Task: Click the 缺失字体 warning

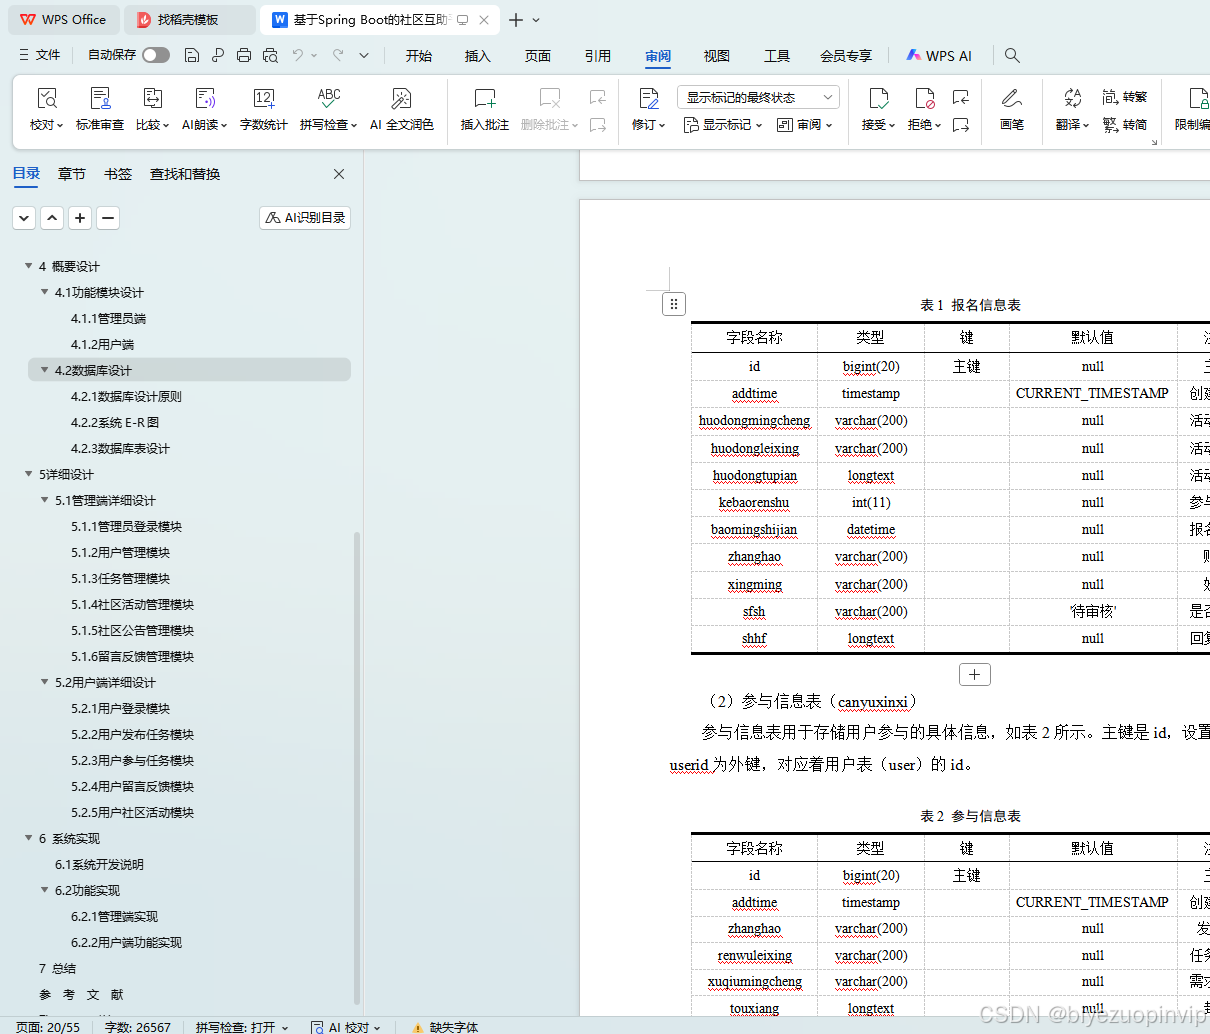Action: (445, 1027)
